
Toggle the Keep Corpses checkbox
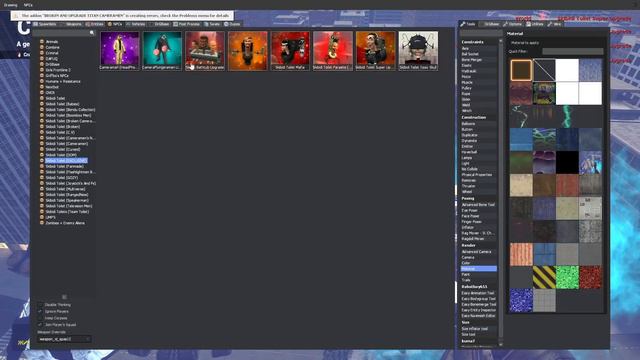coord(40,318)
